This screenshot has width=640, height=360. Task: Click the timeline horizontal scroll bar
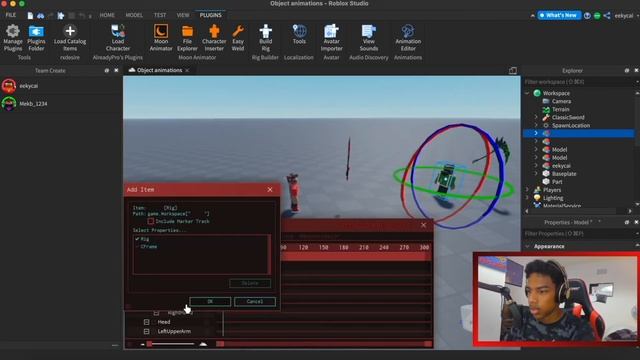[x=324, y=344]
